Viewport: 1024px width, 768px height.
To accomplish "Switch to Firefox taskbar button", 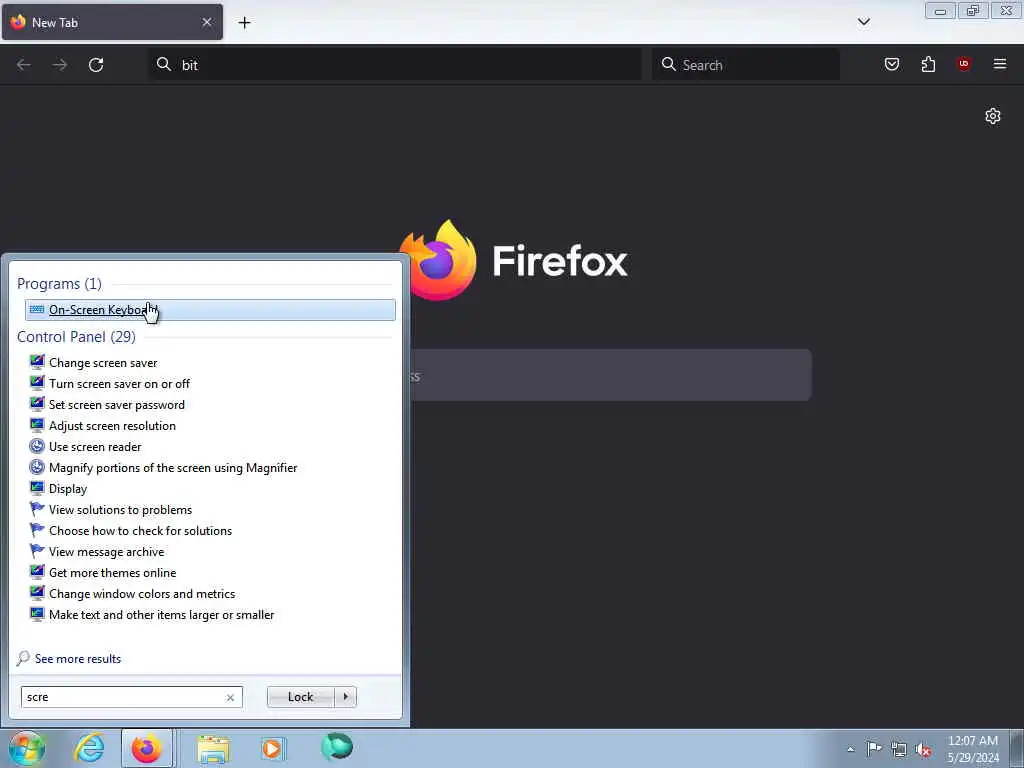I will (147, 748).
